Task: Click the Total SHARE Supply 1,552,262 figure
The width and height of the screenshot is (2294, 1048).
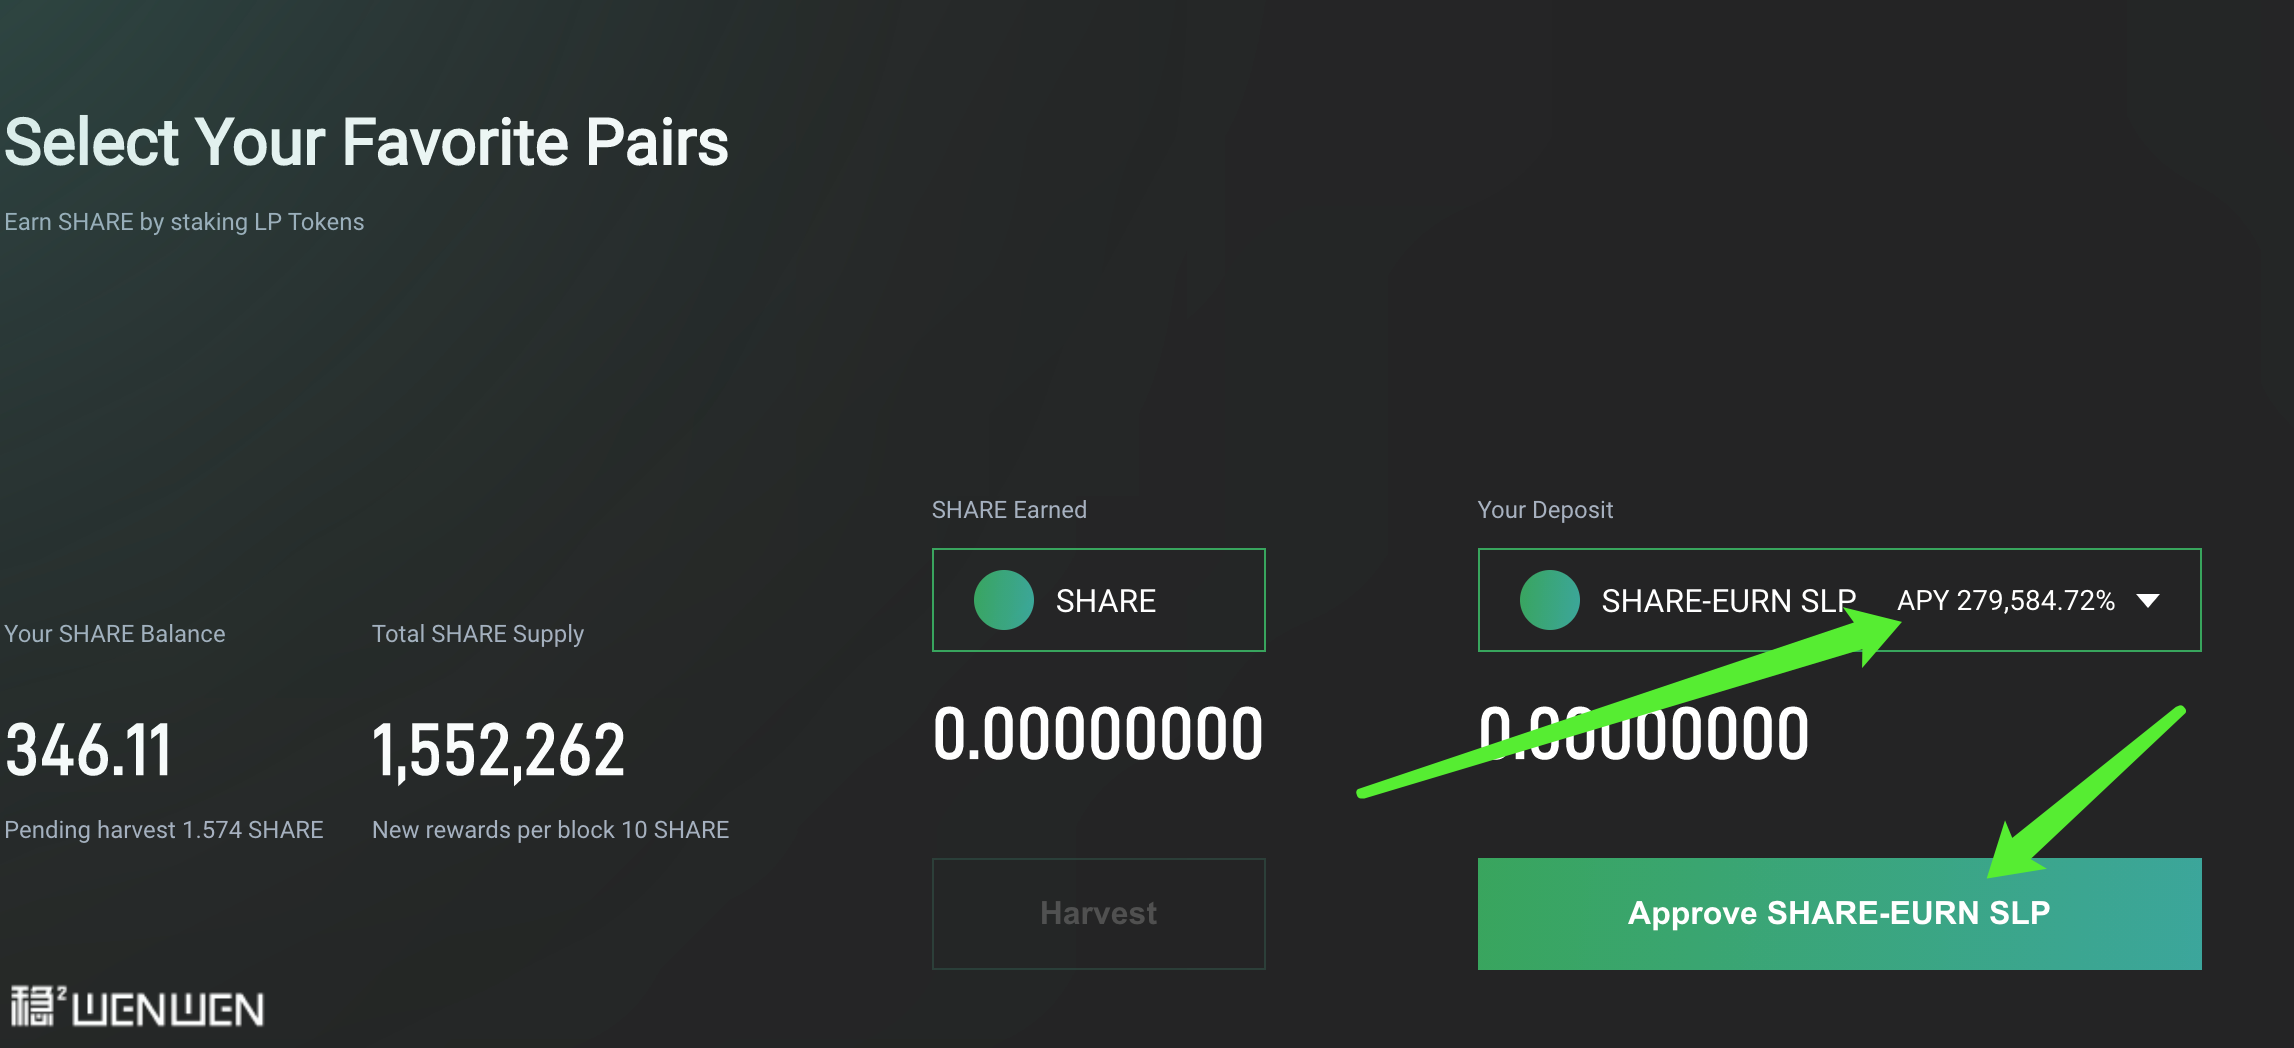Action: tap(498, 750)
